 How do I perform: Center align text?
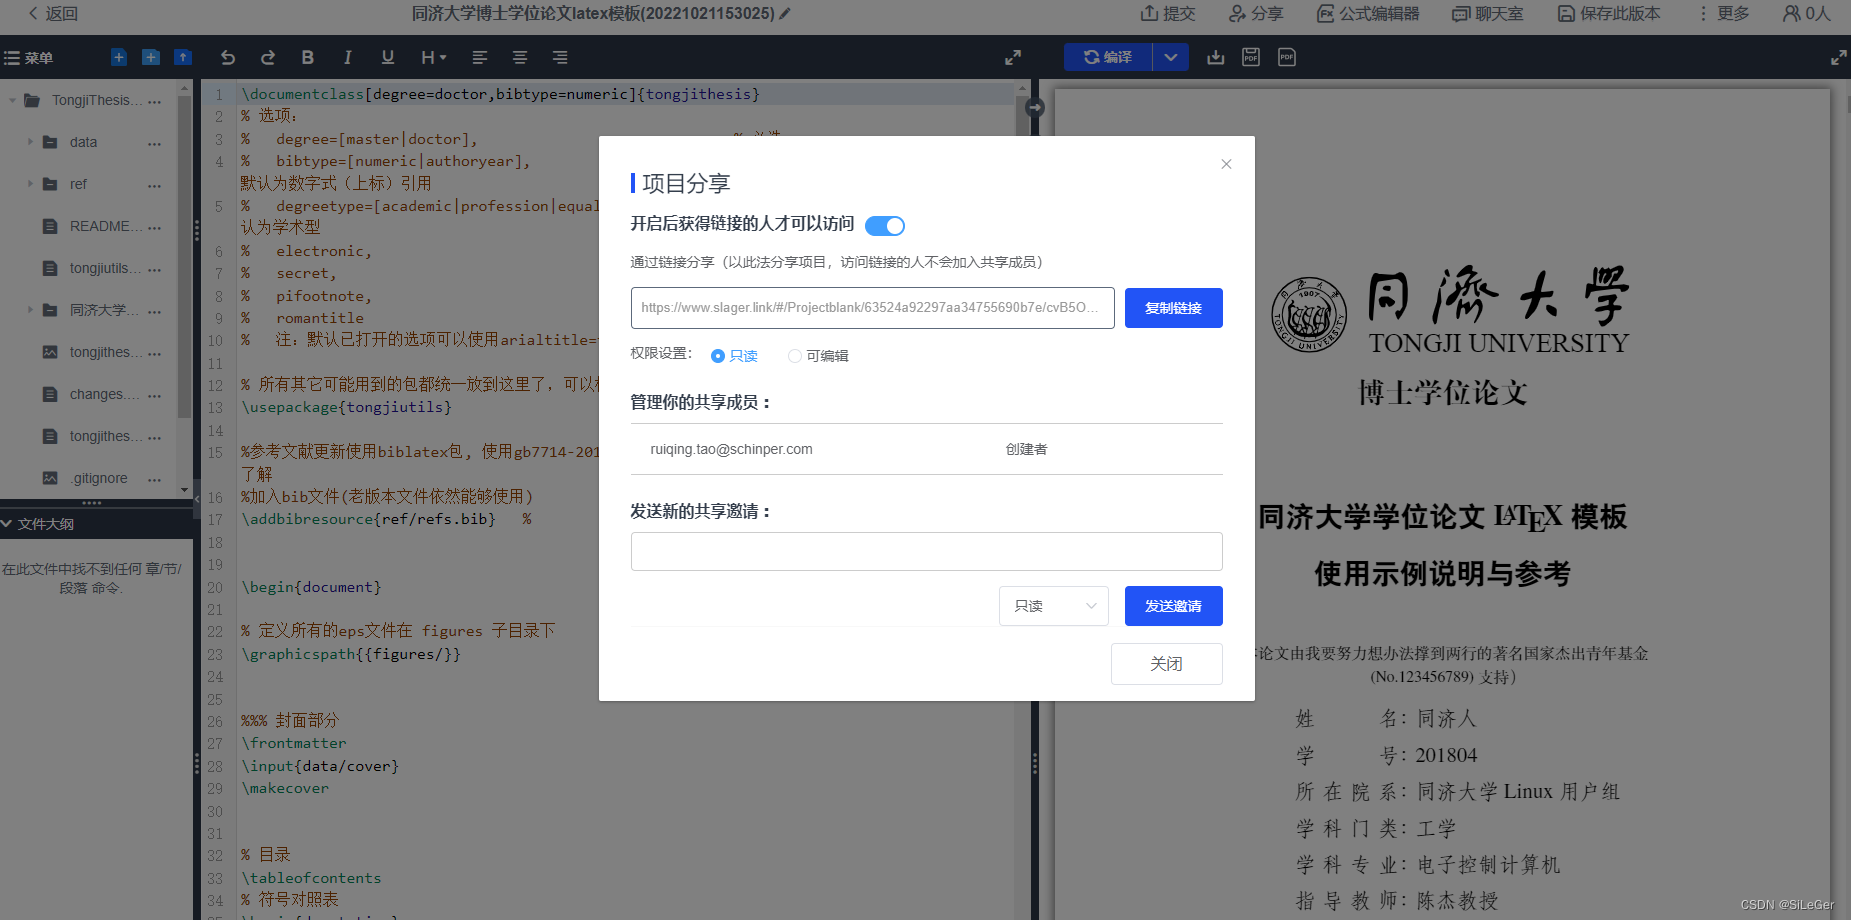[x=520, y=57]
